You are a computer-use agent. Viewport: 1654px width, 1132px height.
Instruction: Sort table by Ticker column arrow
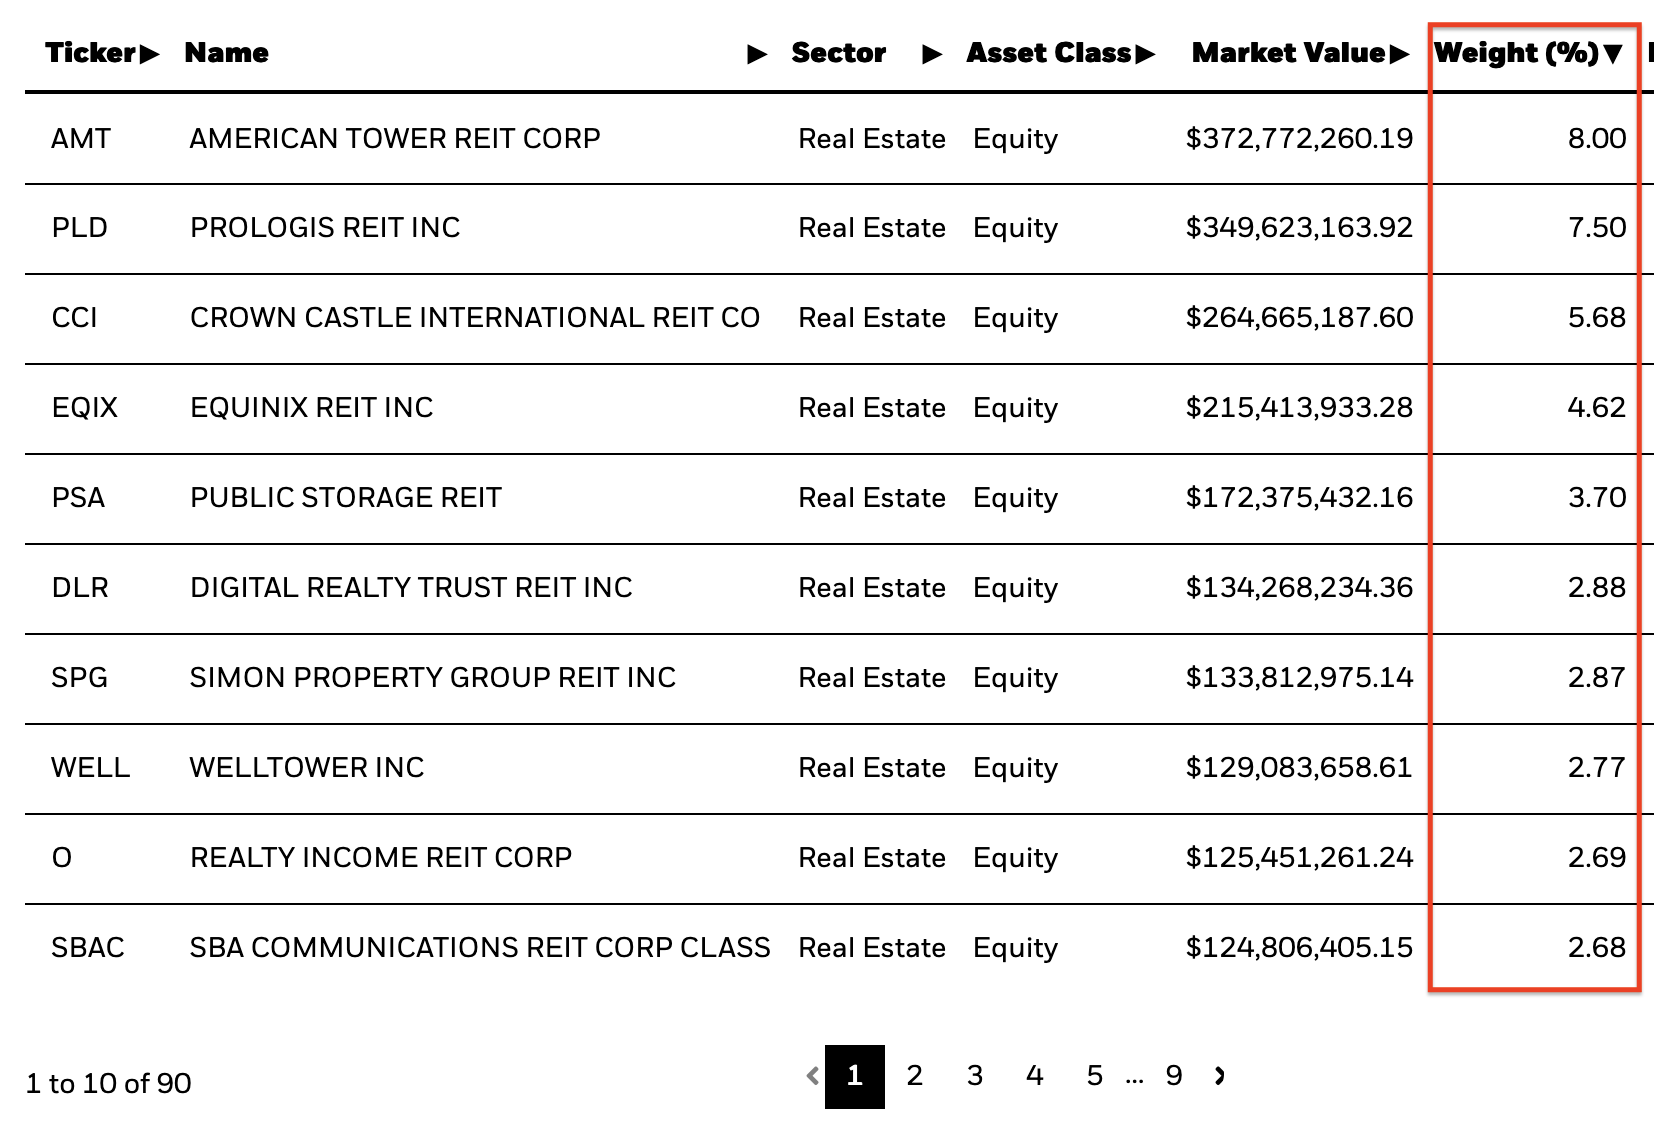pyautogui.click(x=149, y=54)
